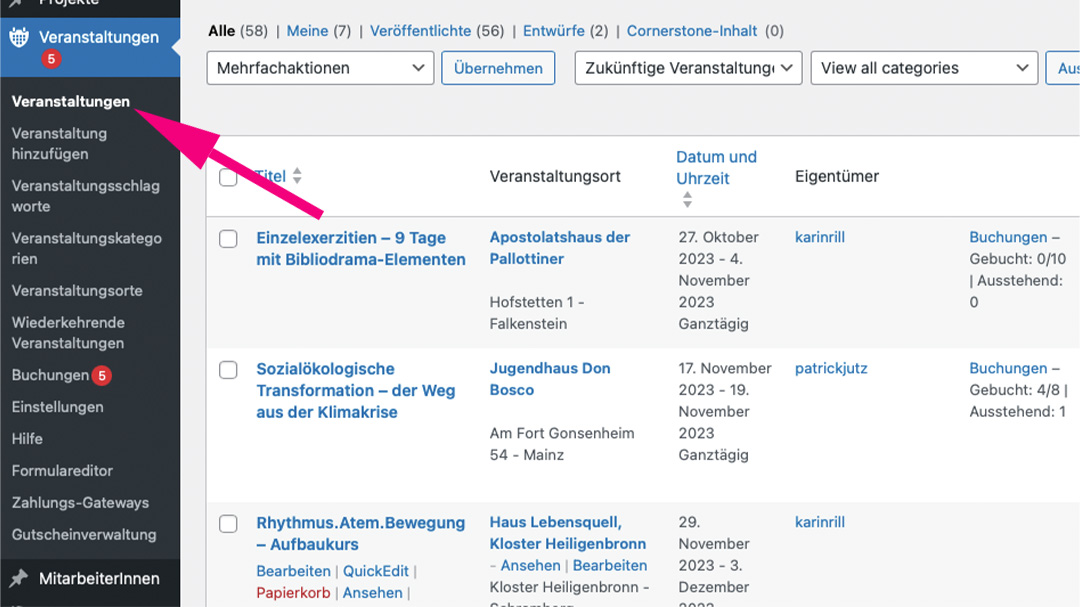Image resolution: width=1080 pixels, height=607 pixels.
Task: Click the sort arrows beside Titel column
Action: (297, 176)
